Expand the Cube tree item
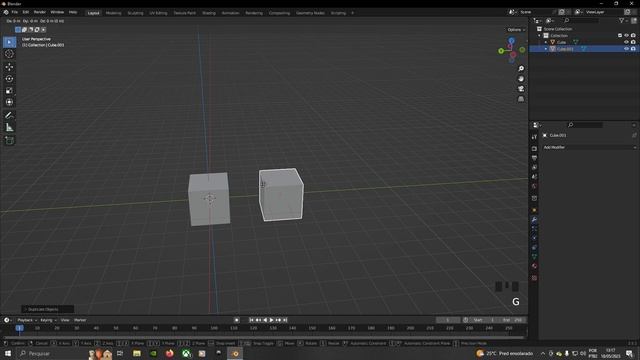This screenshot has height=360, width=640. point(546,42)
